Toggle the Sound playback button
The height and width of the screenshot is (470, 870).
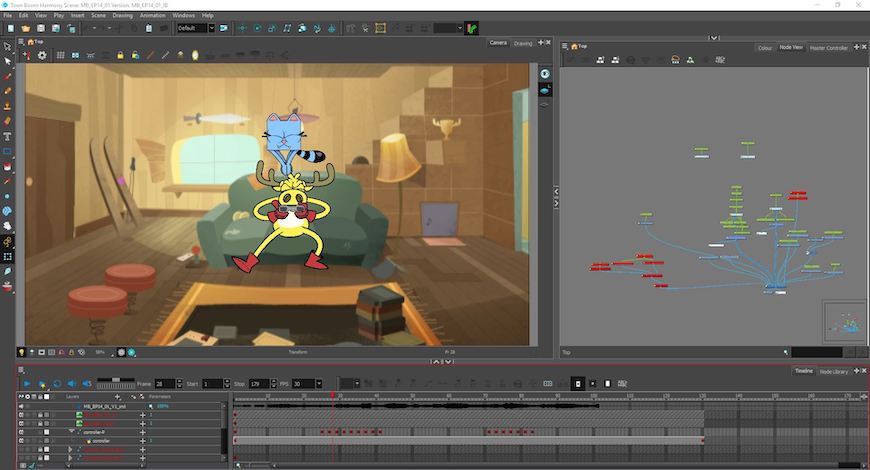coord(72,383)
